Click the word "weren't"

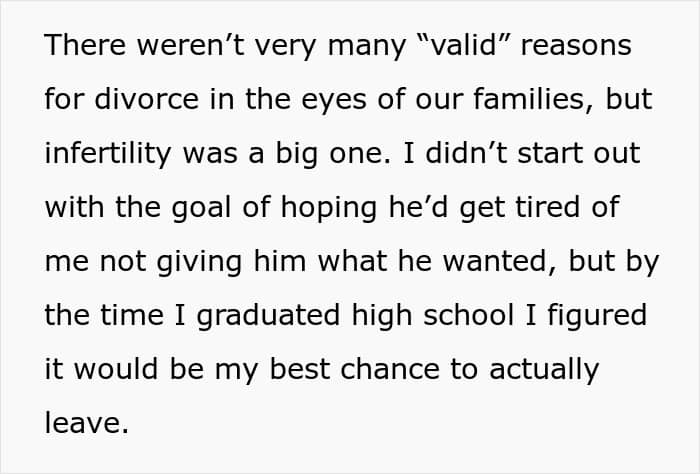coord(190,46)
